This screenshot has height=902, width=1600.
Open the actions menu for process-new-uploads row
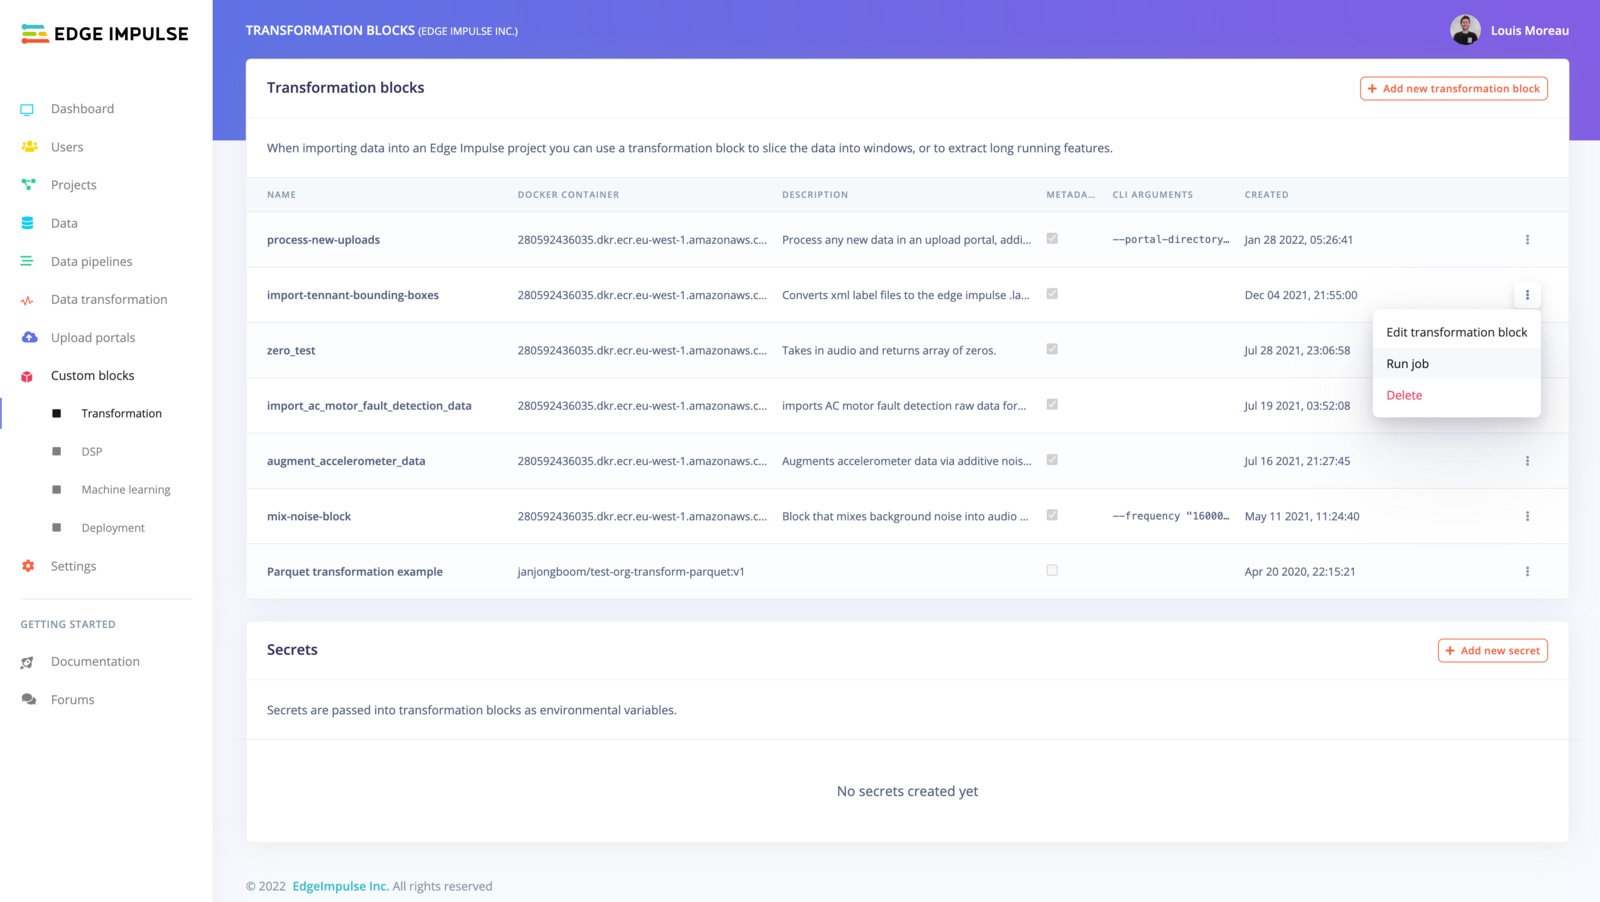click(1527, 240)
